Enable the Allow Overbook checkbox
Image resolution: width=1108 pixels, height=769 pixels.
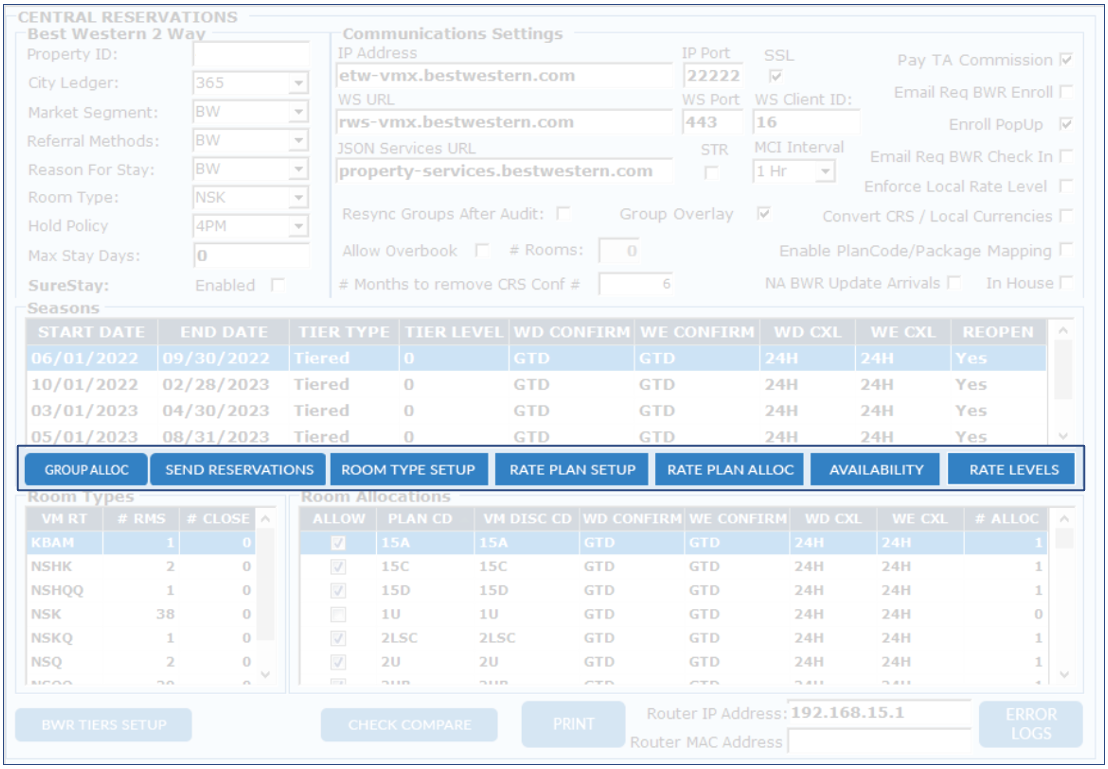[482, 250]
